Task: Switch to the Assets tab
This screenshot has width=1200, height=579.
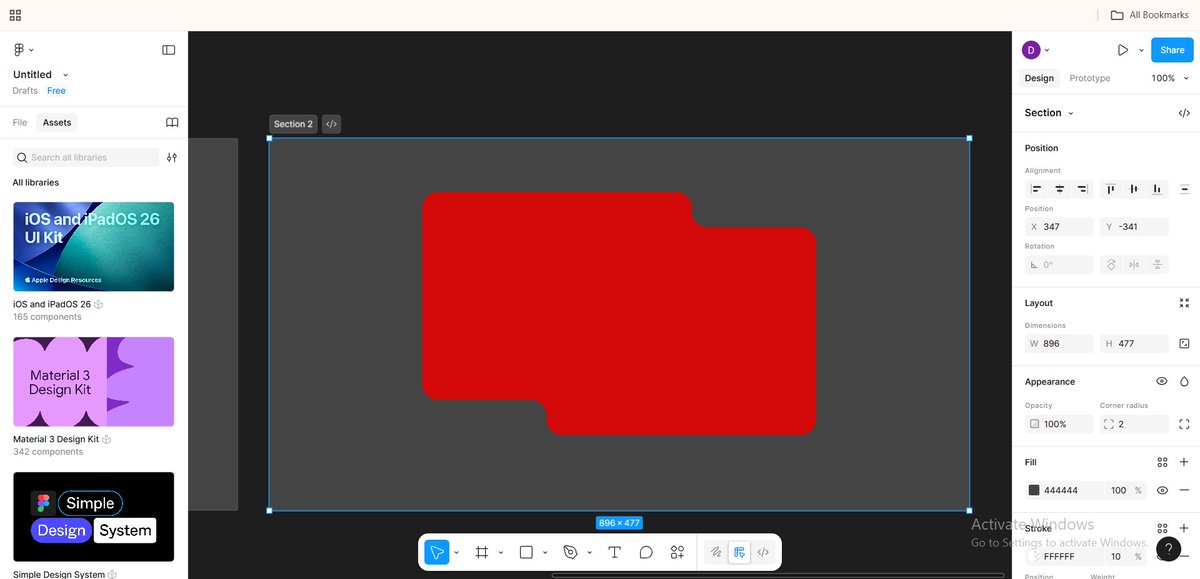Action: [x=57, y=122]
